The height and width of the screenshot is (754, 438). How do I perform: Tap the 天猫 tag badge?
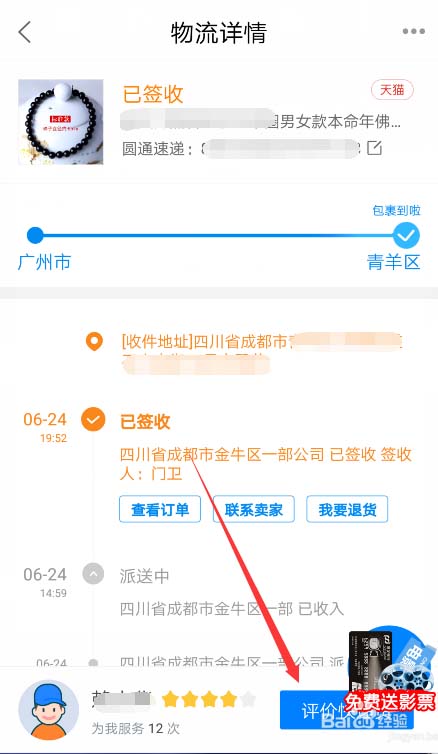(x=392, y=90)
